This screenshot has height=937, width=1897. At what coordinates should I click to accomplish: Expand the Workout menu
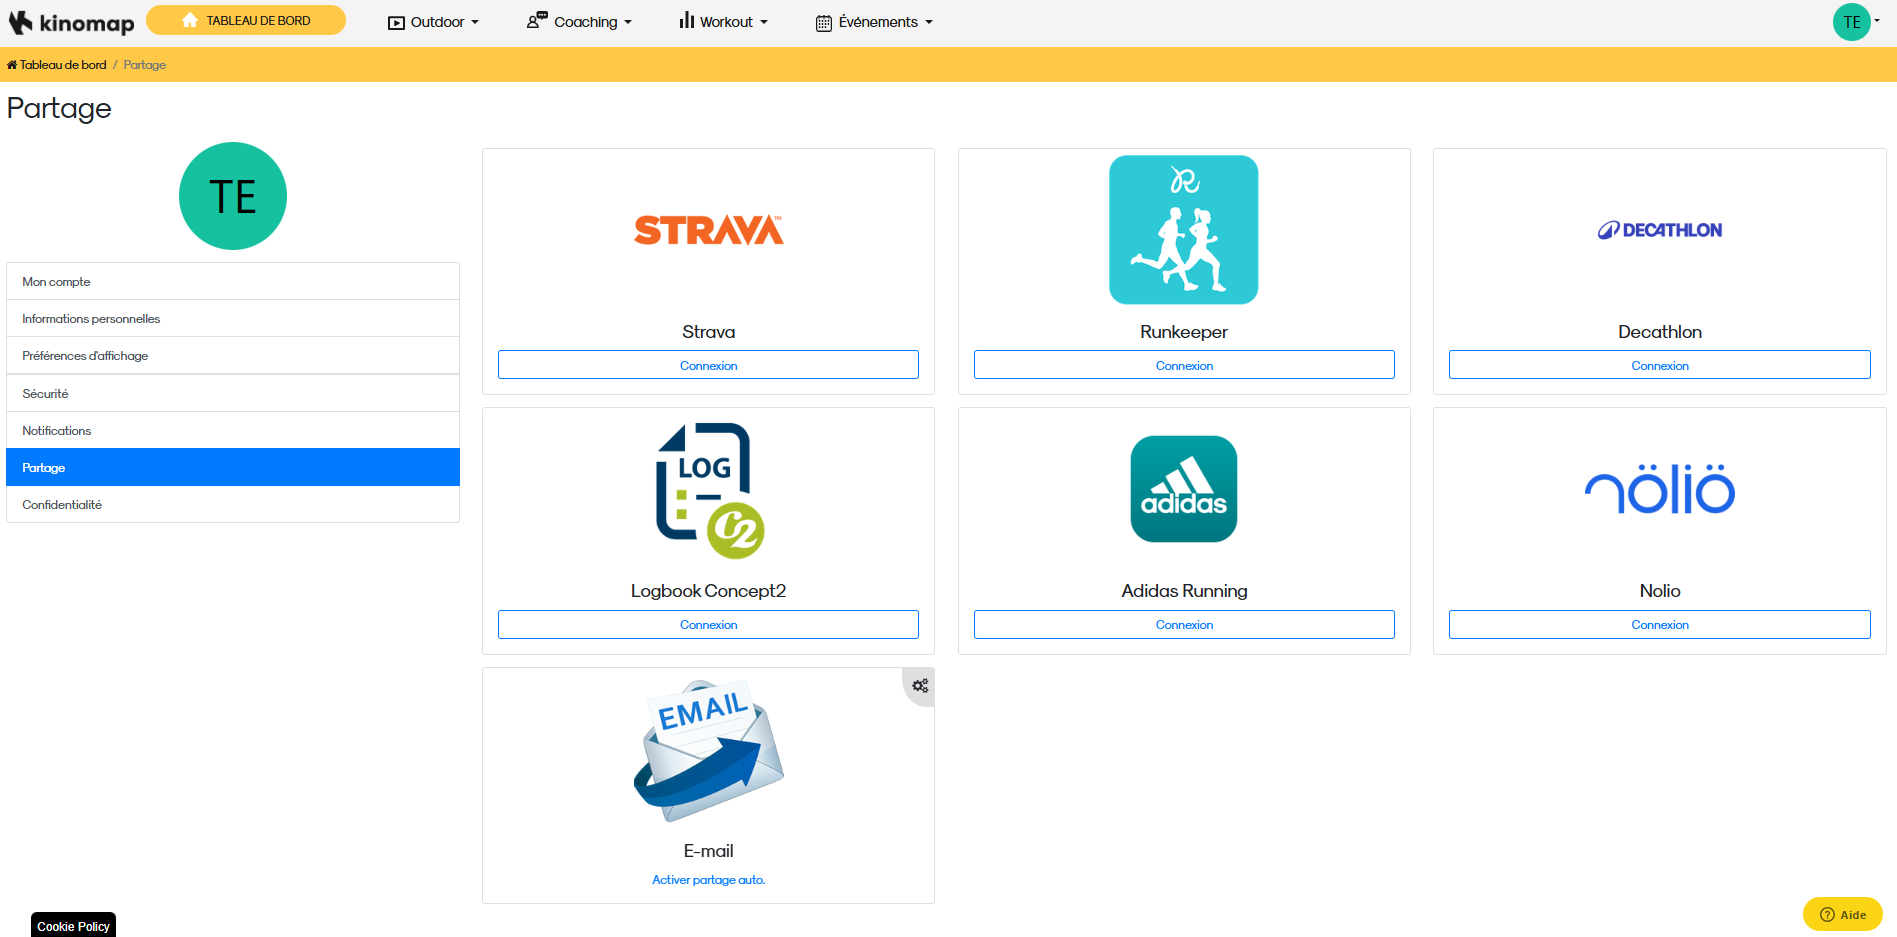point(723,22)
